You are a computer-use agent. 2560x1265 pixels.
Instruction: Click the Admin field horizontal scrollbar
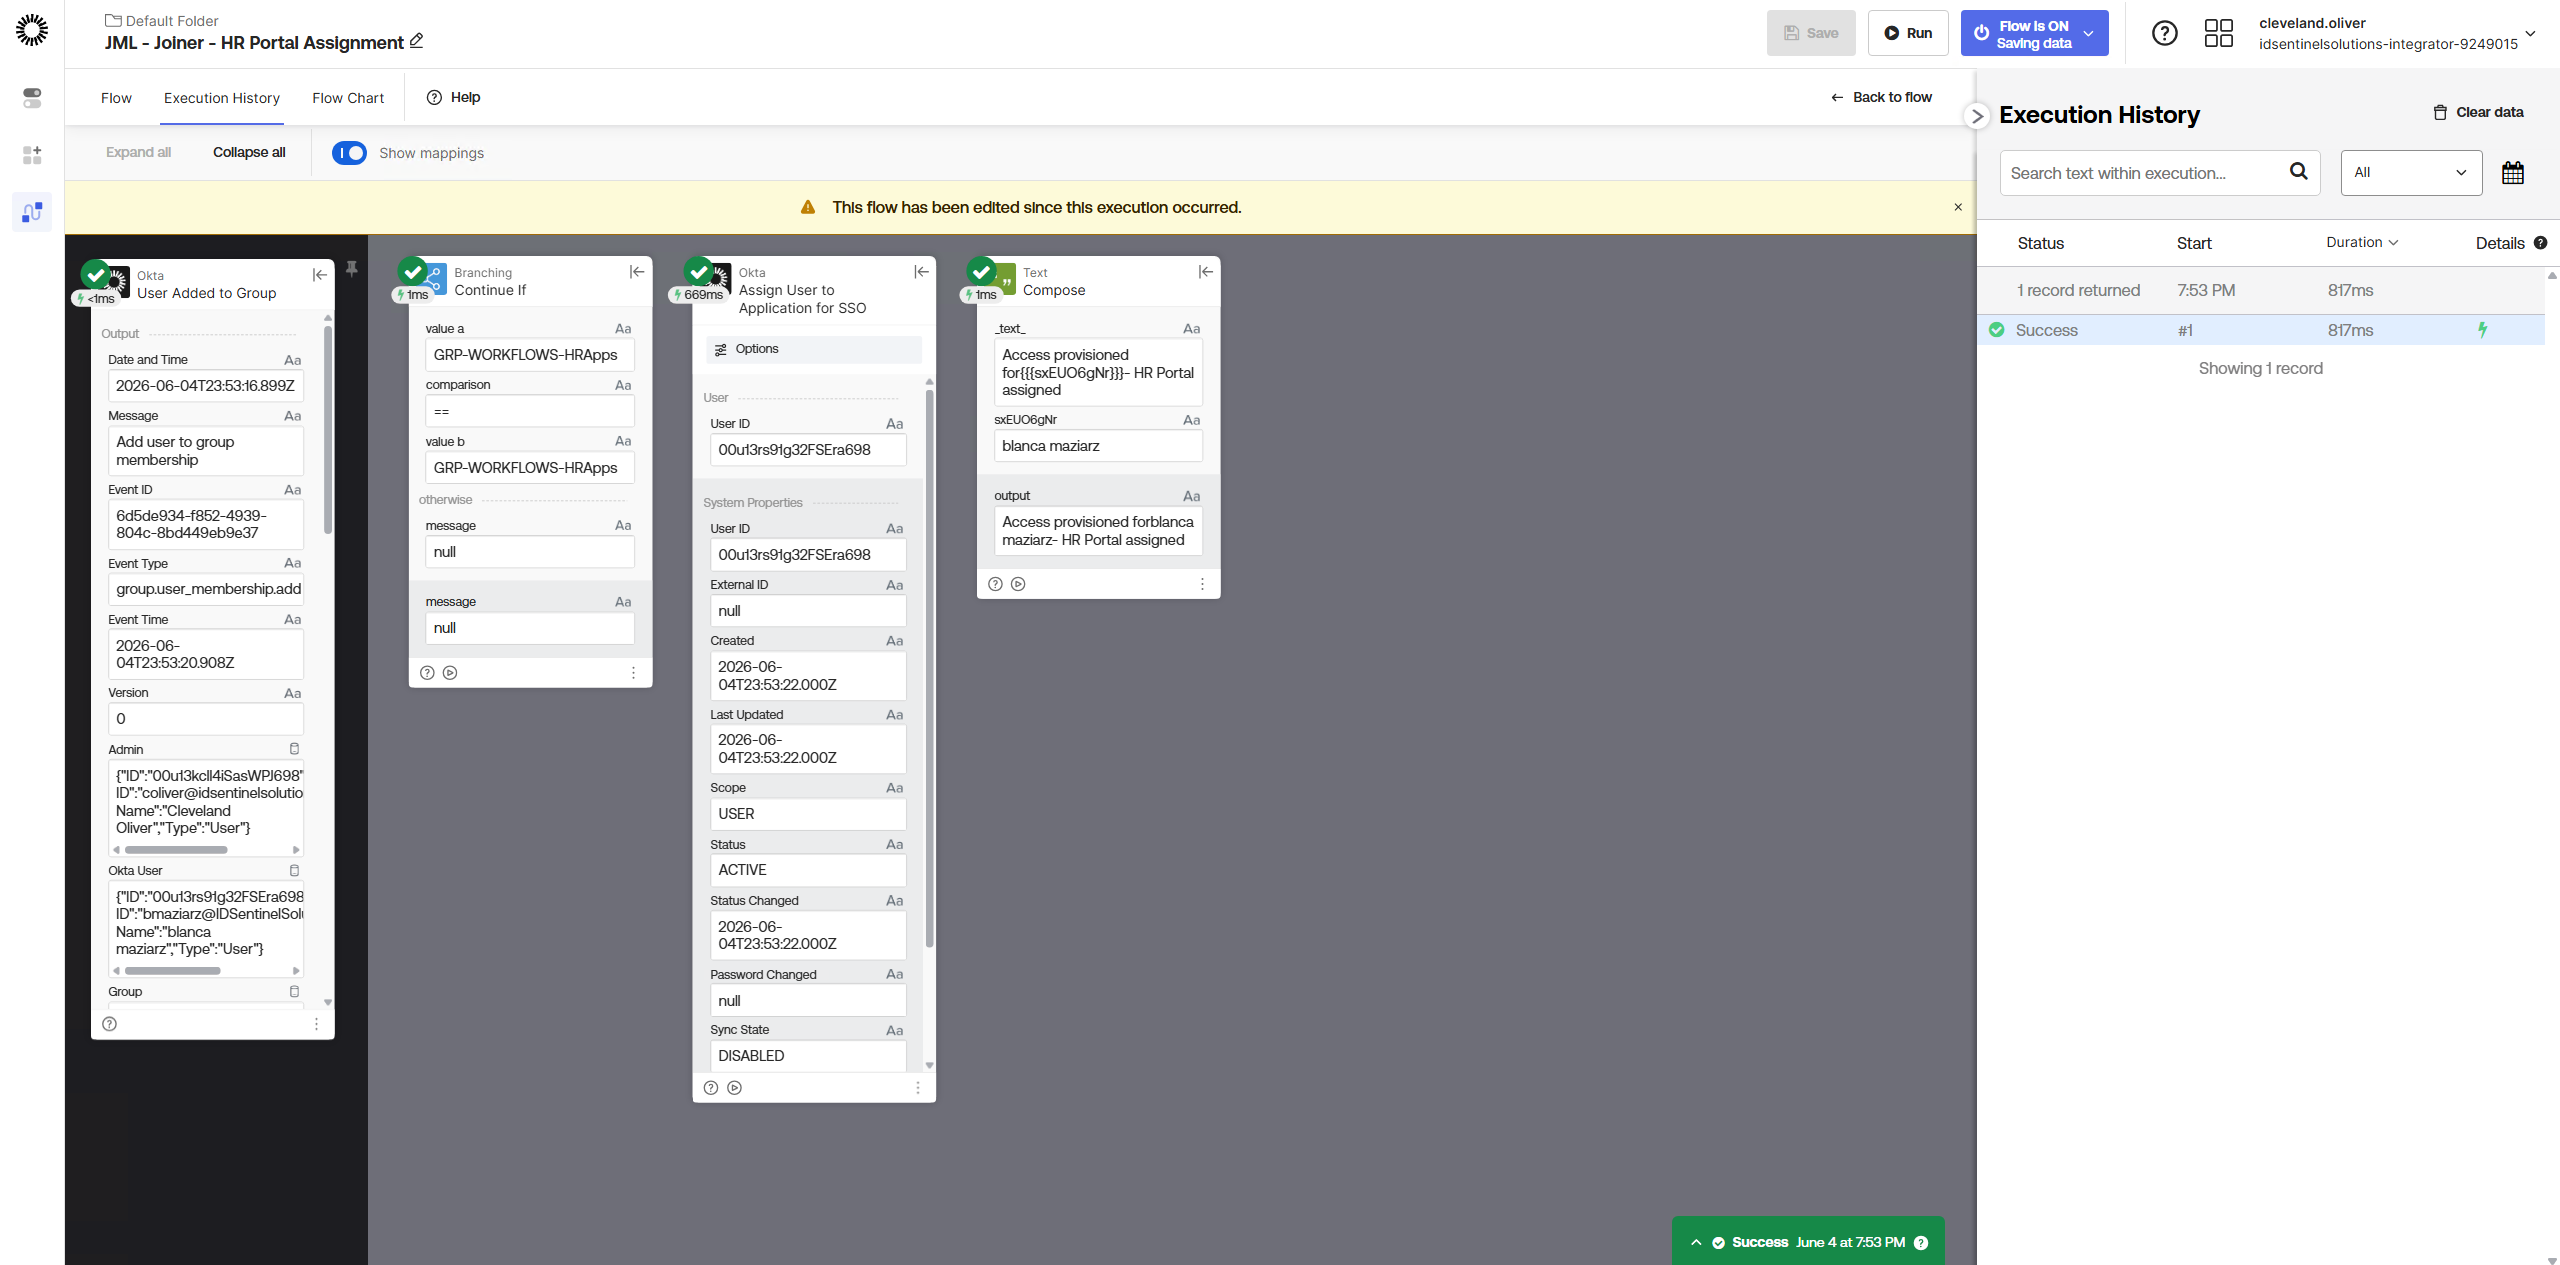click(176, 850)
